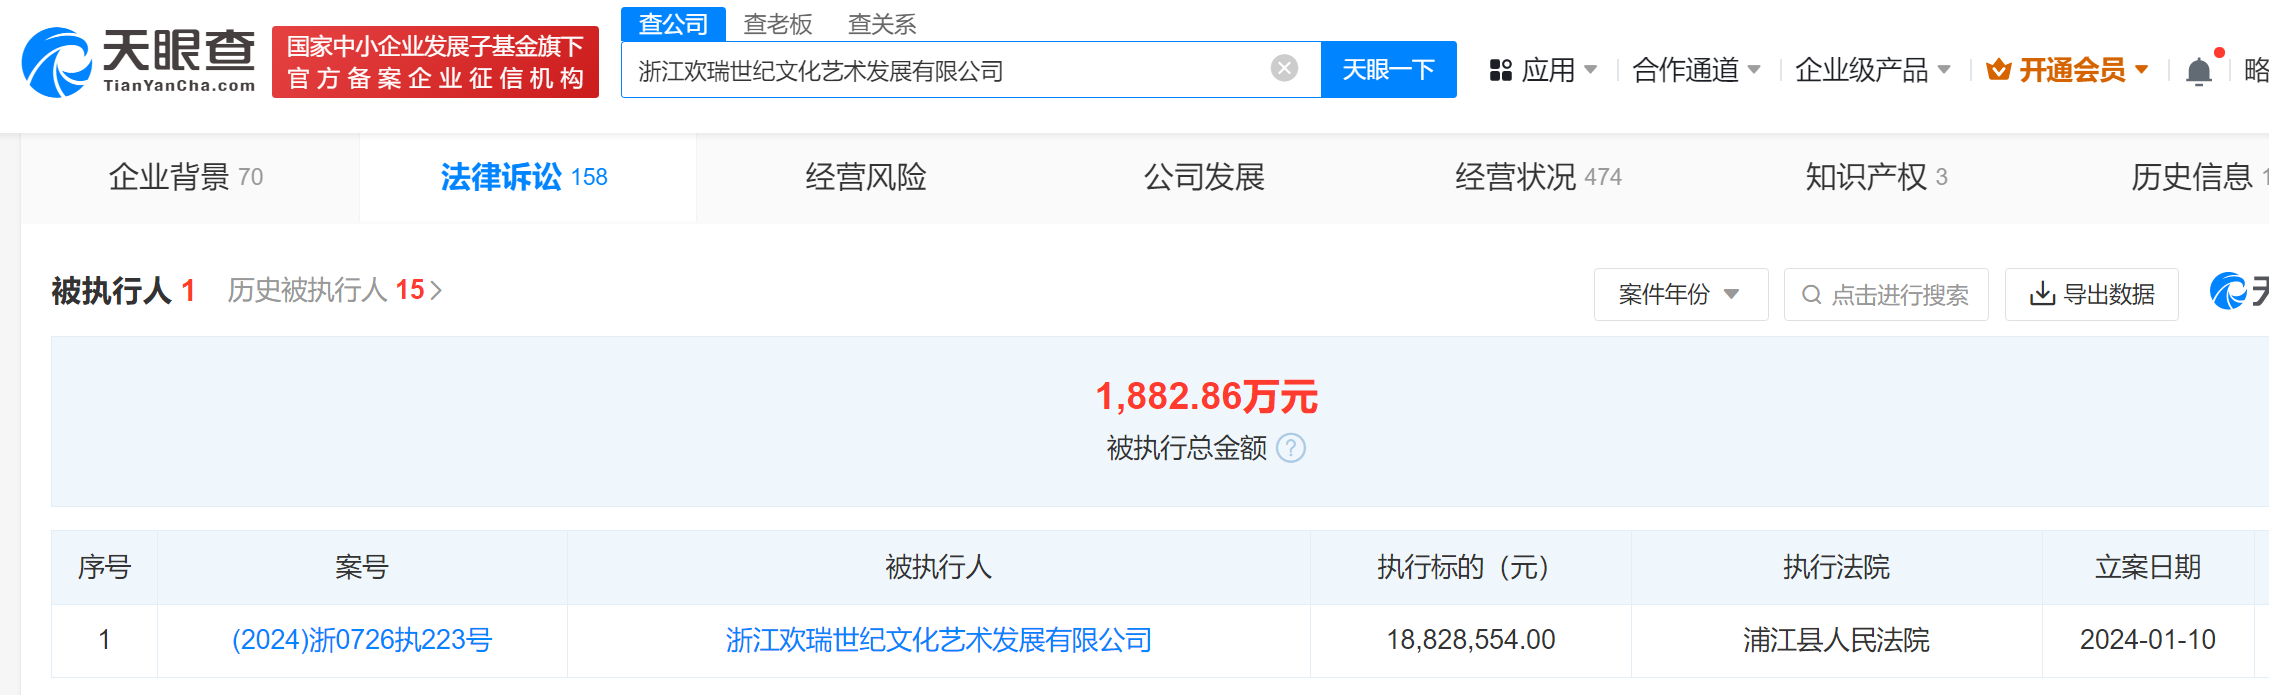Click the 浦江县人民法院 cell
The height and width of the screenshot is (695, 2269).
[x=1836, y=640]
